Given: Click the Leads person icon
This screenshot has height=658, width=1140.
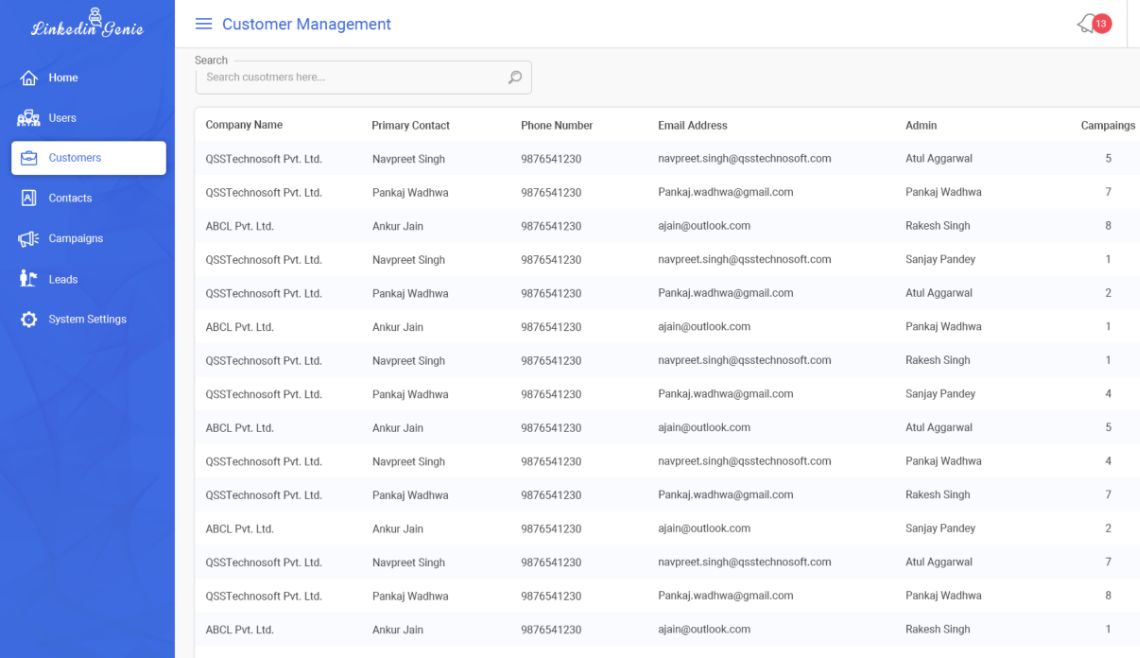Looking at the screenshot, I should (x=28, y=278).
